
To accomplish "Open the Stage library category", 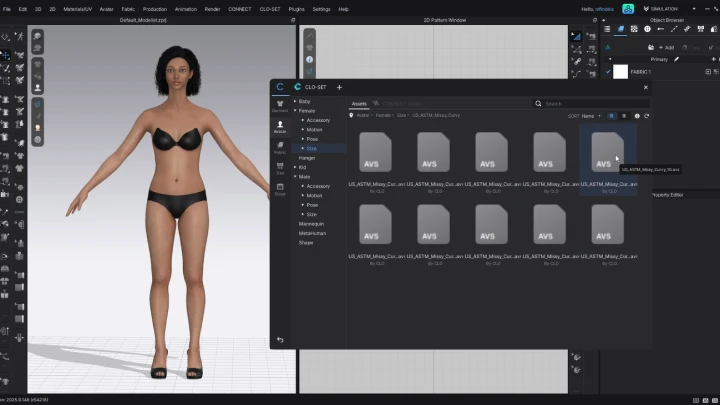I will click(280, 189).
